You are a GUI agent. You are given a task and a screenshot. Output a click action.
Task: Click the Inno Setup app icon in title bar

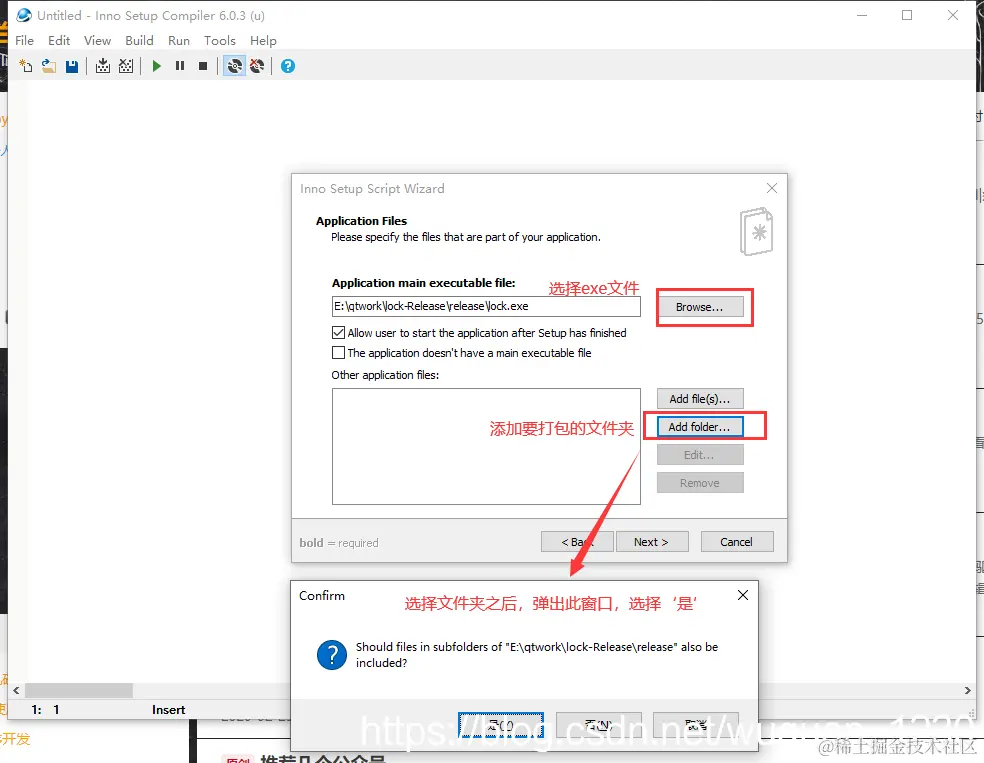[x=24, y=15]
